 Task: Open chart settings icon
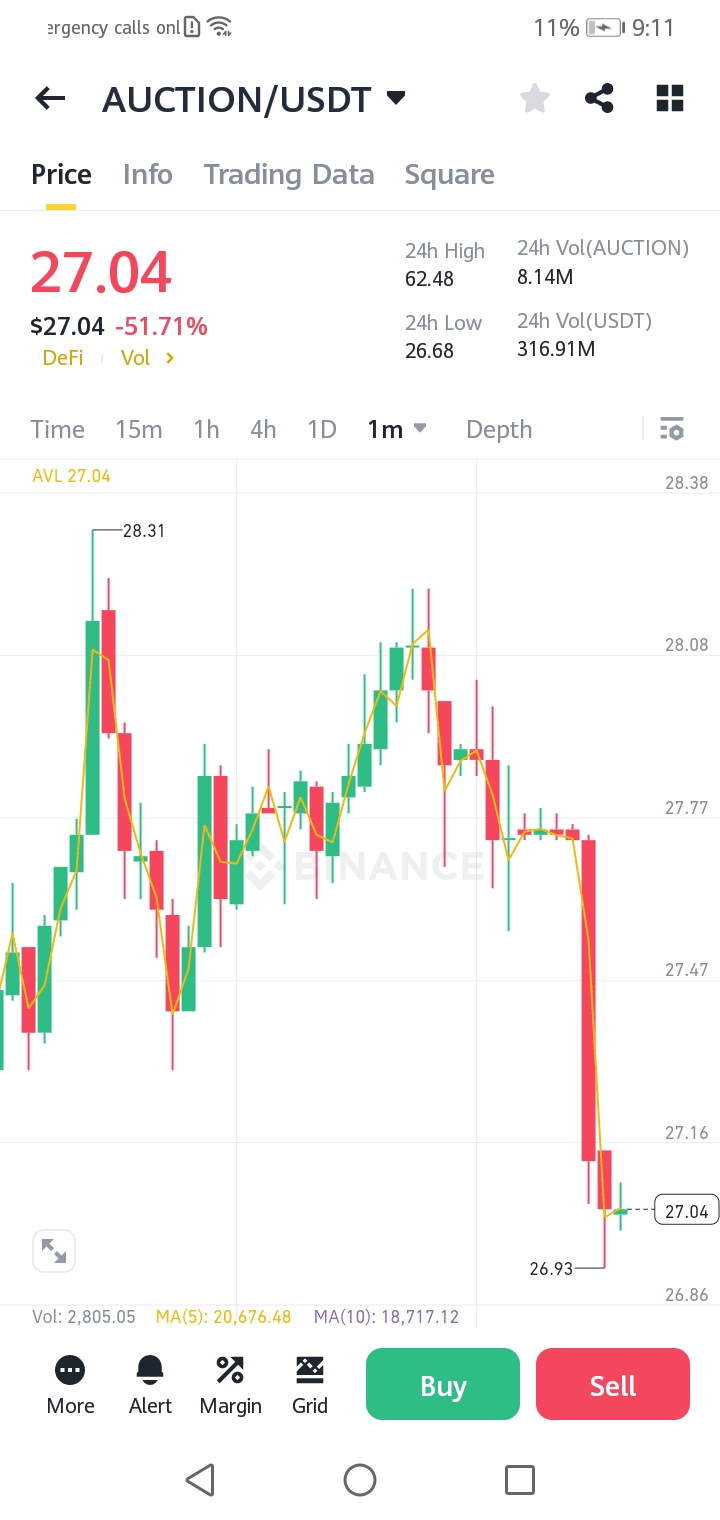(x=672, y=430)
